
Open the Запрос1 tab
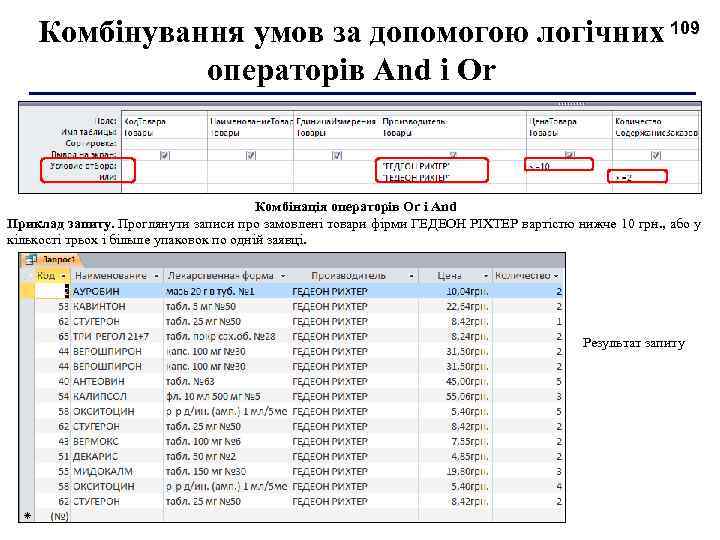(59, 260)
